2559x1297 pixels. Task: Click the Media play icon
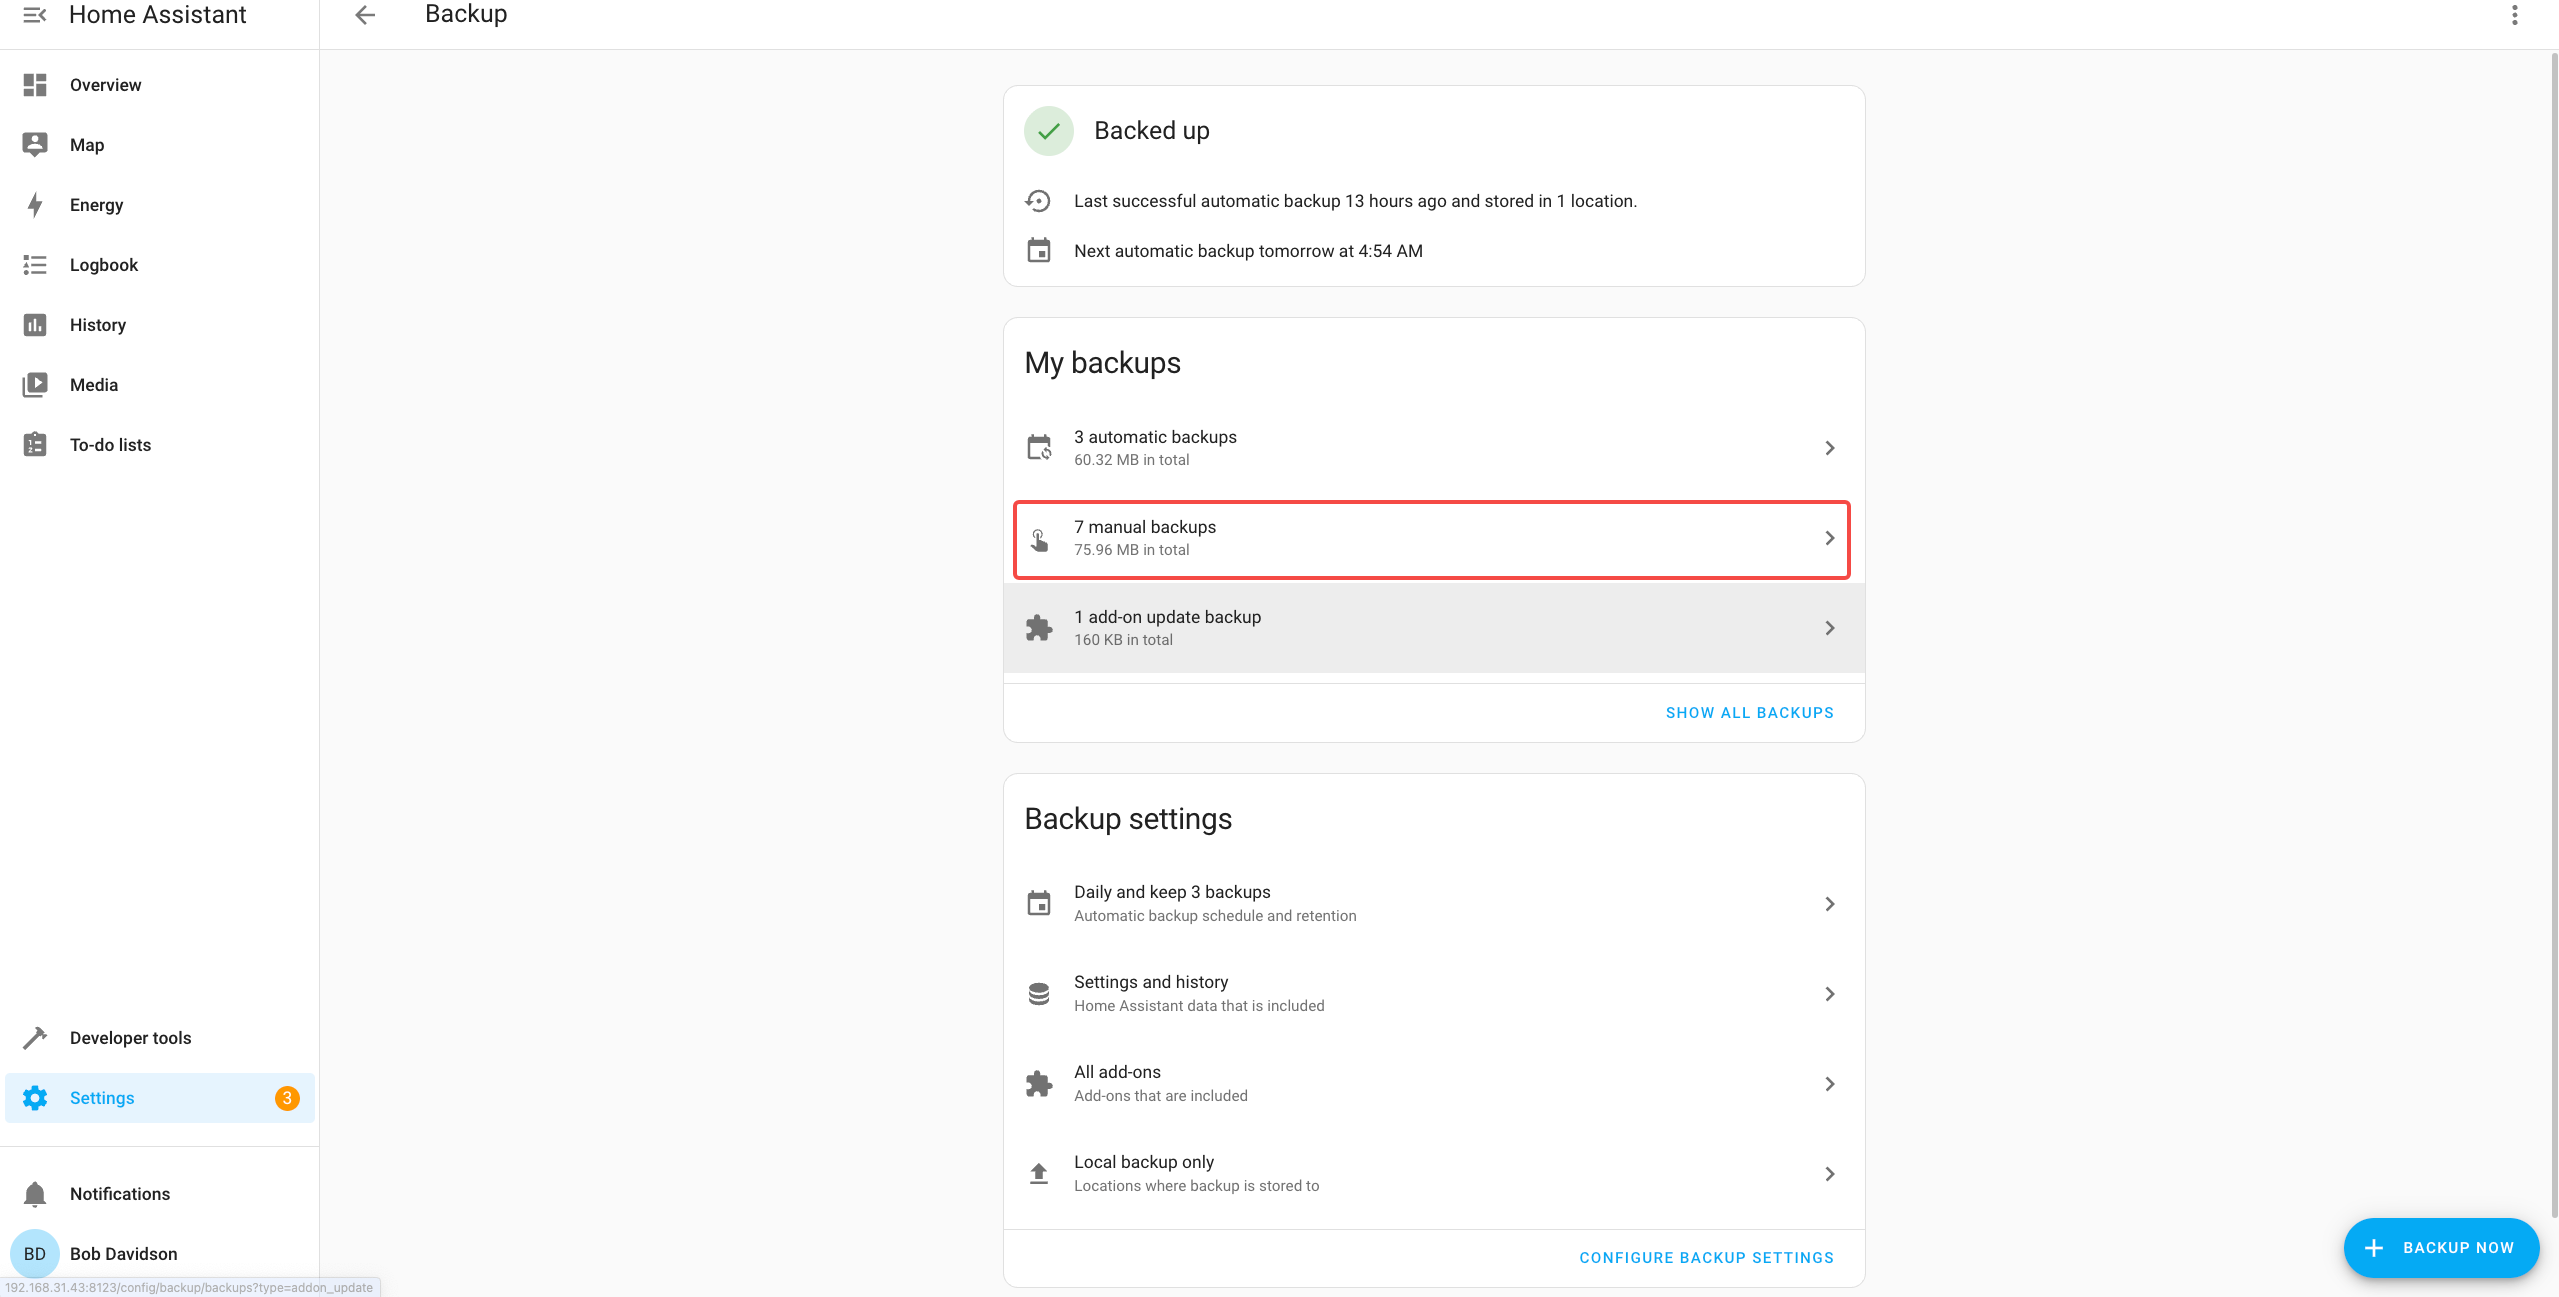coord(35,385)
